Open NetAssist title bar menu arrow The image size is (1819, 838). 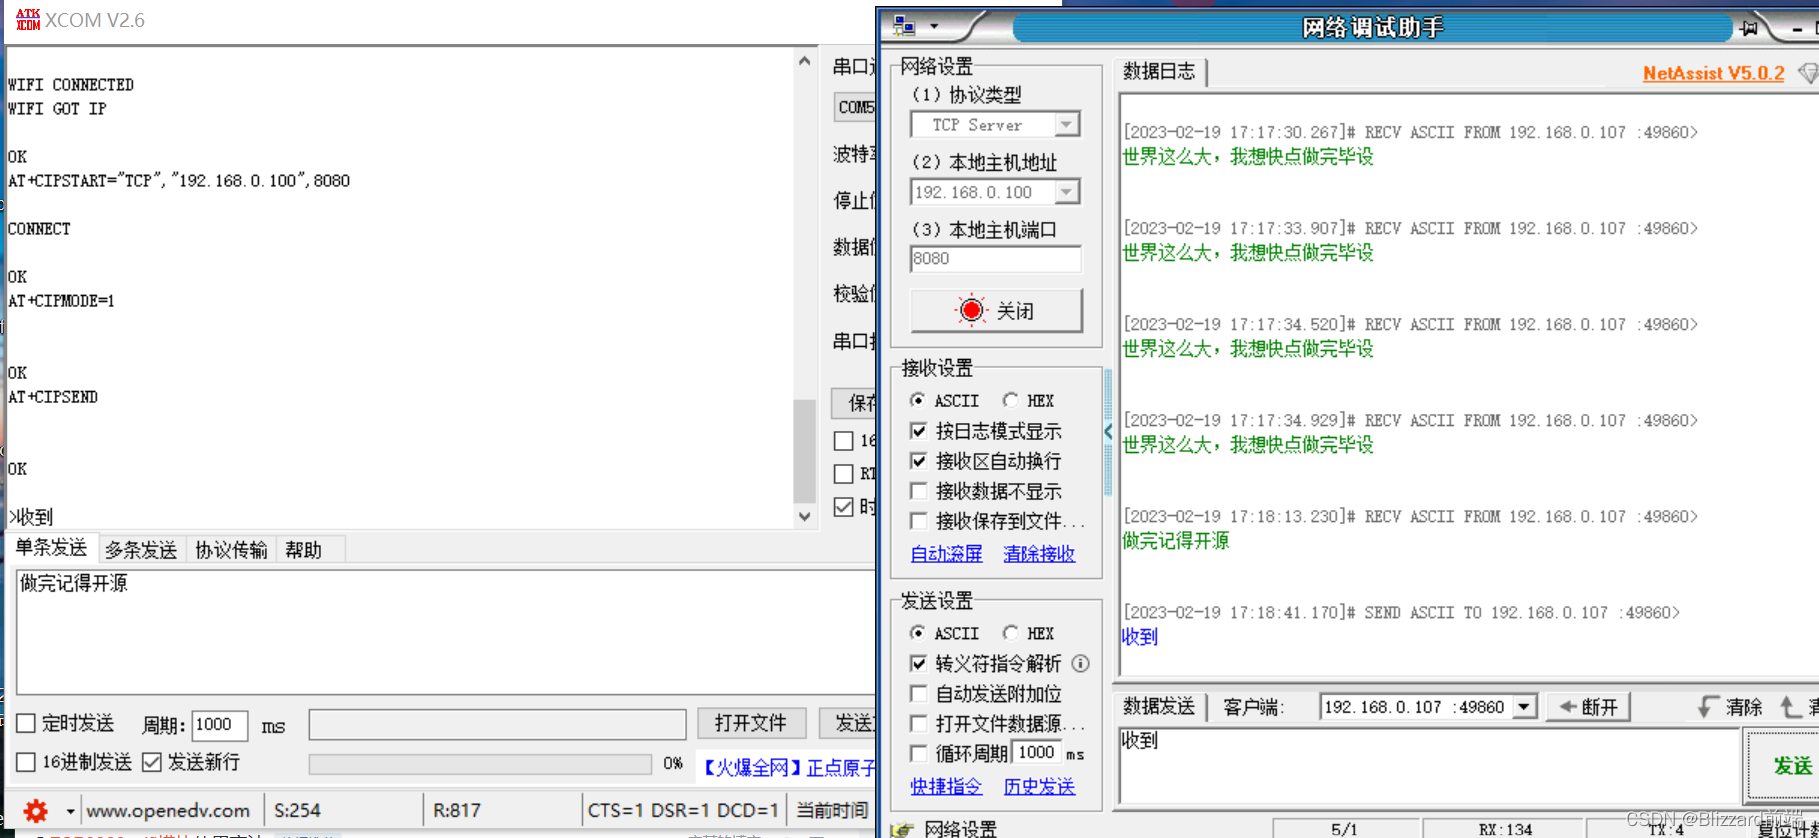click(934, 26)
